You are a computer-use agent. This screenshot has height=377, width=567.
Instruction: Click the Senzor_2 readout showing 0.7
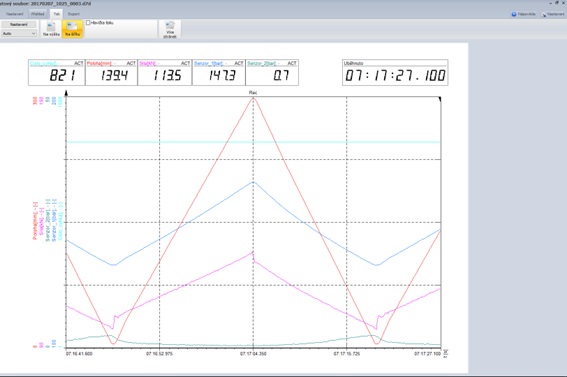[272, 73]
